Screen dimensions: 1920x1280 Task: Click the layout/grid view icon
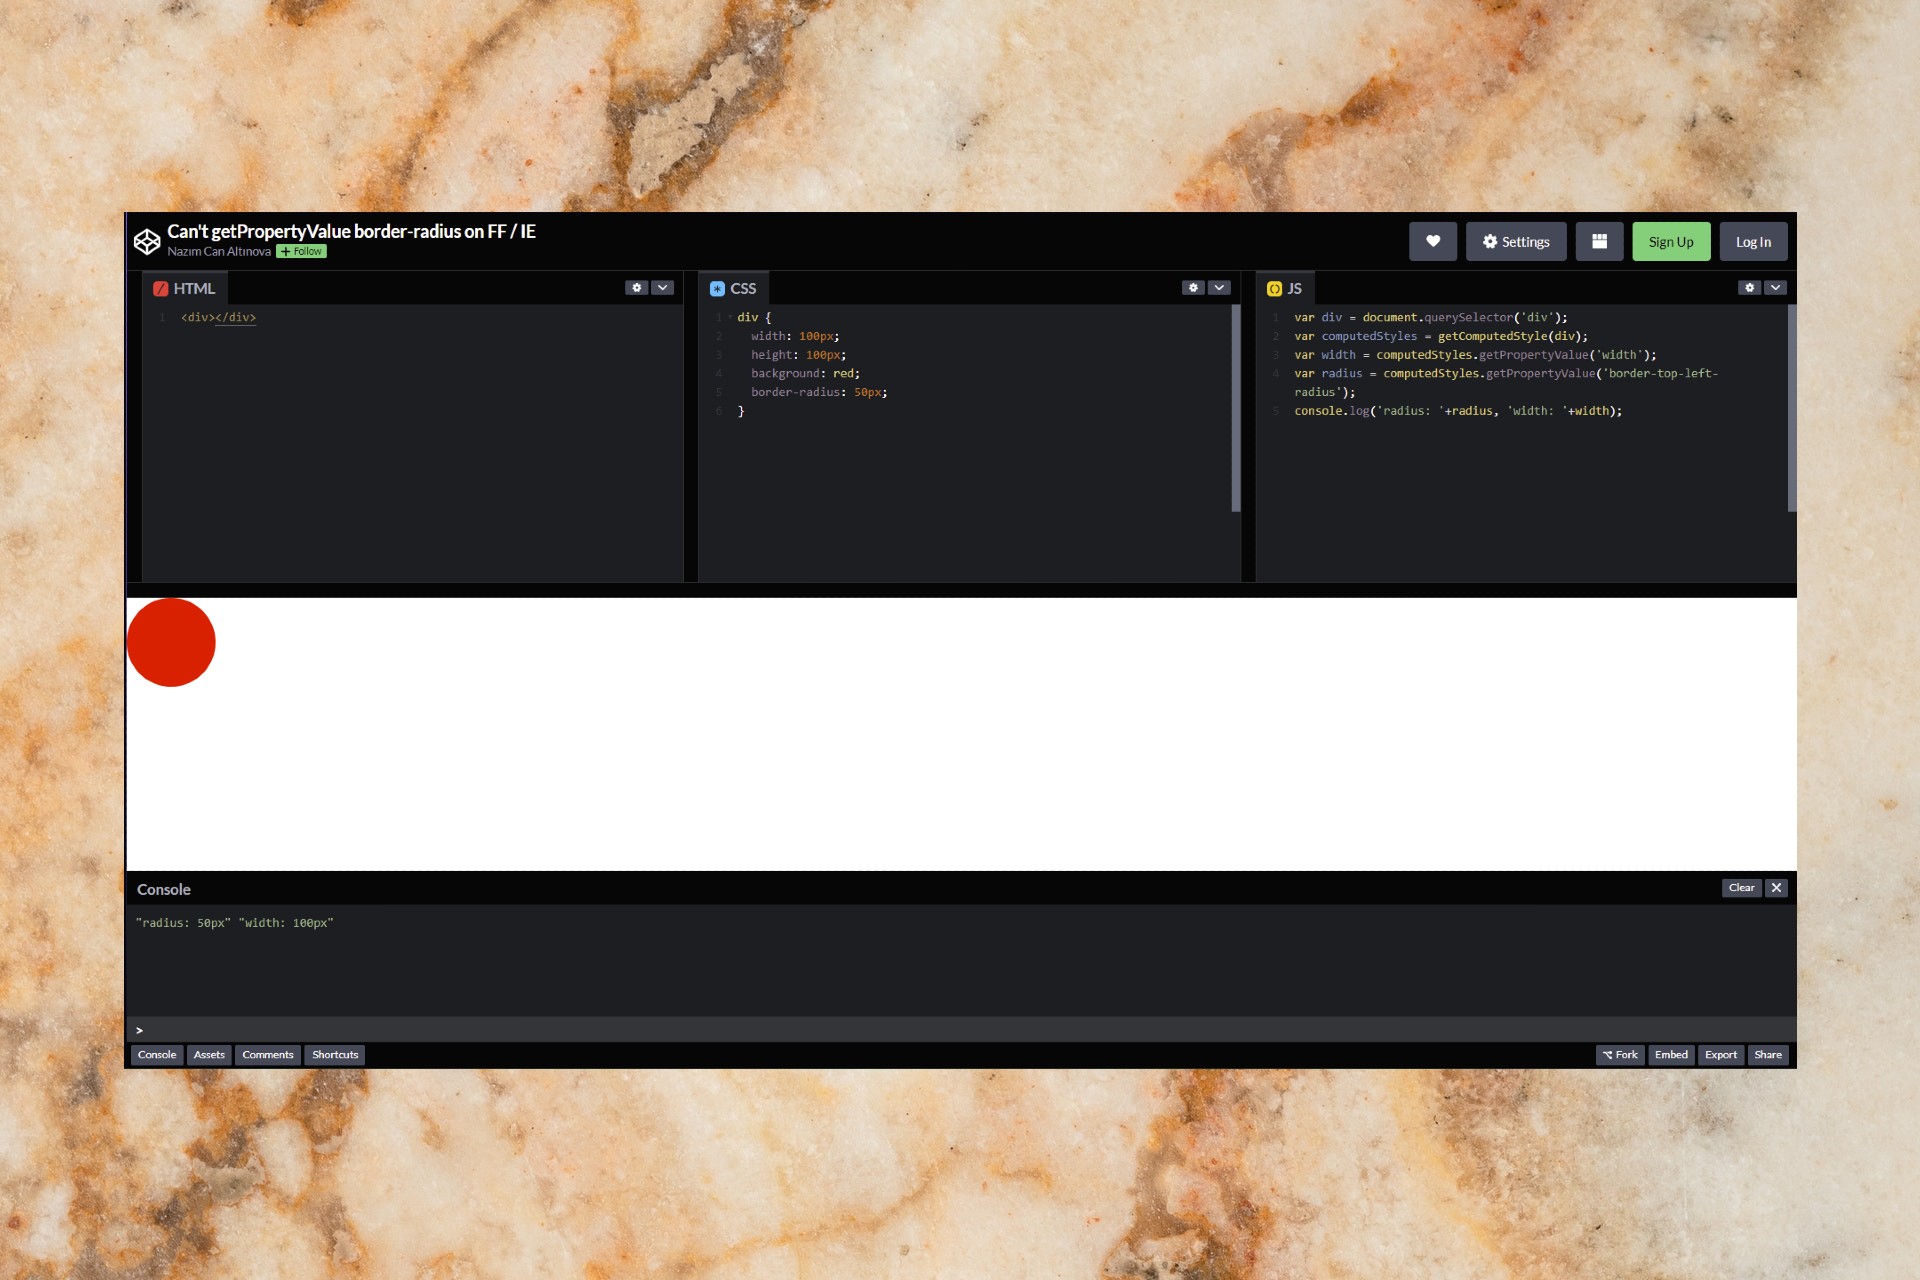pos(1599,241)
